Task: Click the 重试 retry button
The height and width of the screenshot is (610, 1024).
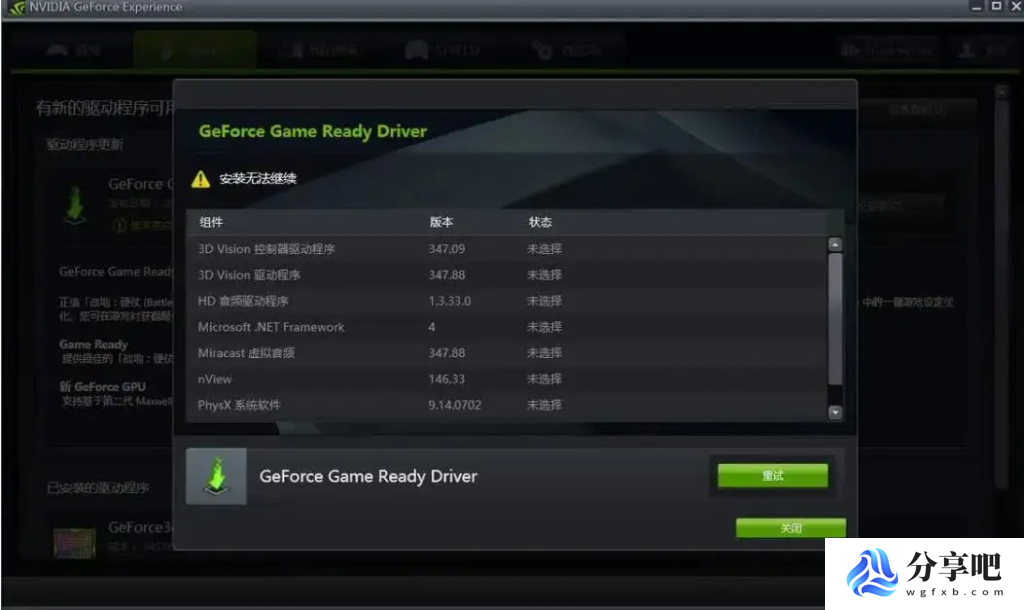Action: point(773,475)
